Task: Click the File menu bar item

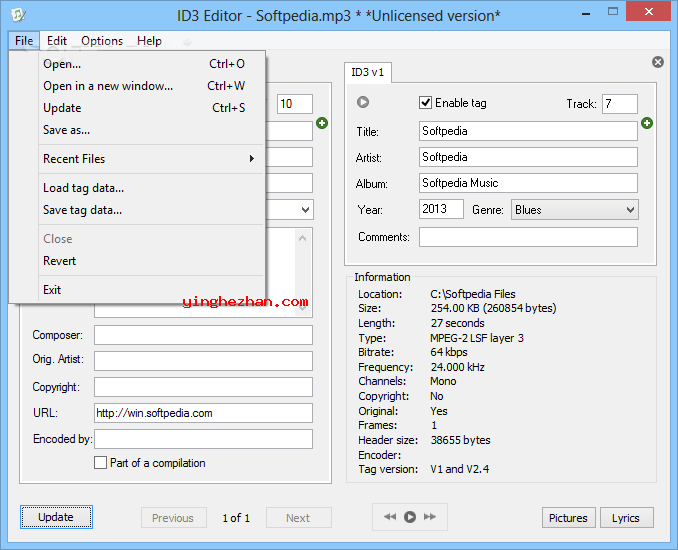Action: 24,41
